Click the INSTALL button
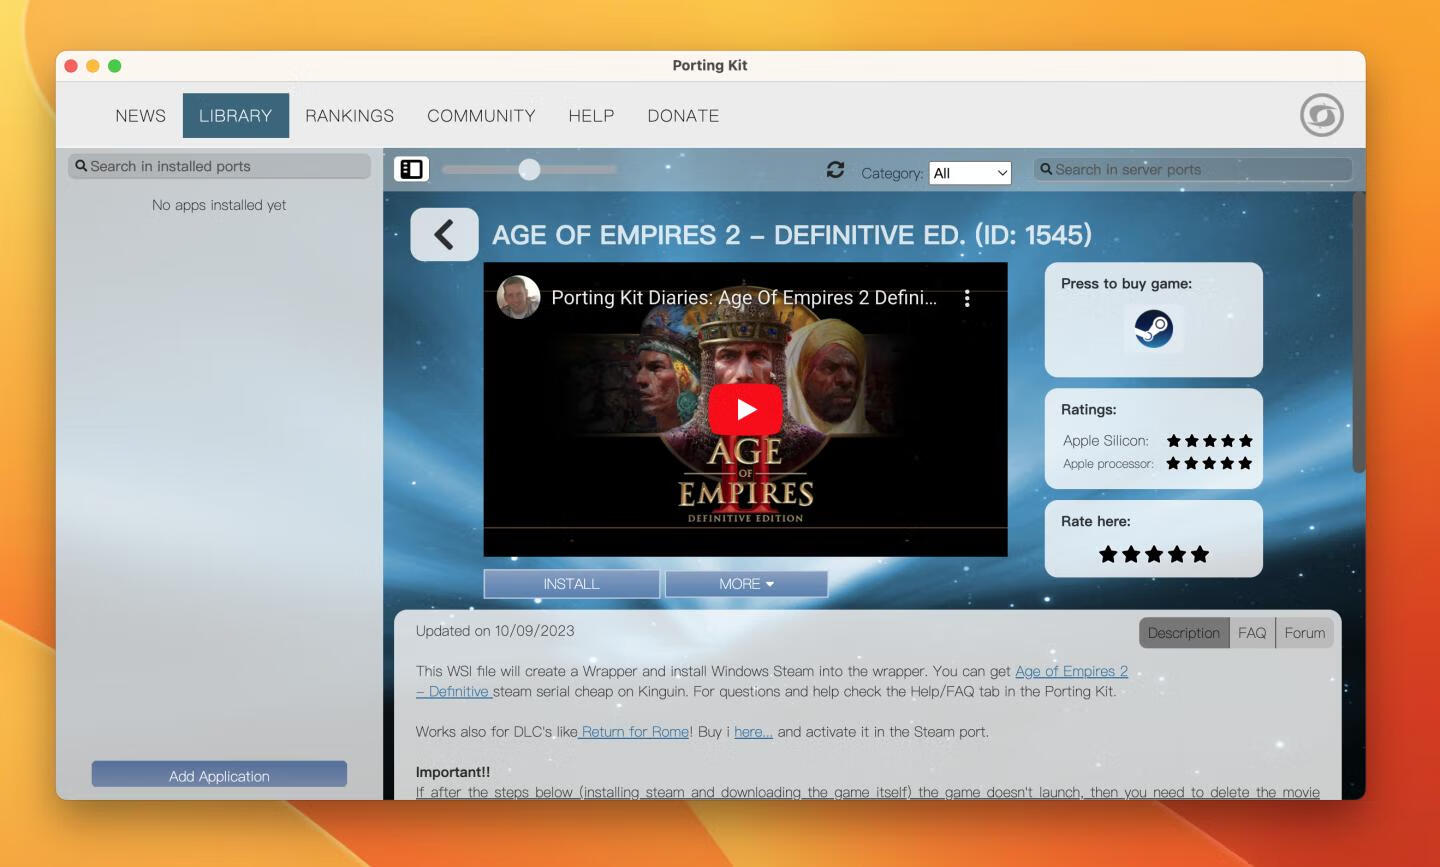The image size is (1440, 867). click(571, 584)
